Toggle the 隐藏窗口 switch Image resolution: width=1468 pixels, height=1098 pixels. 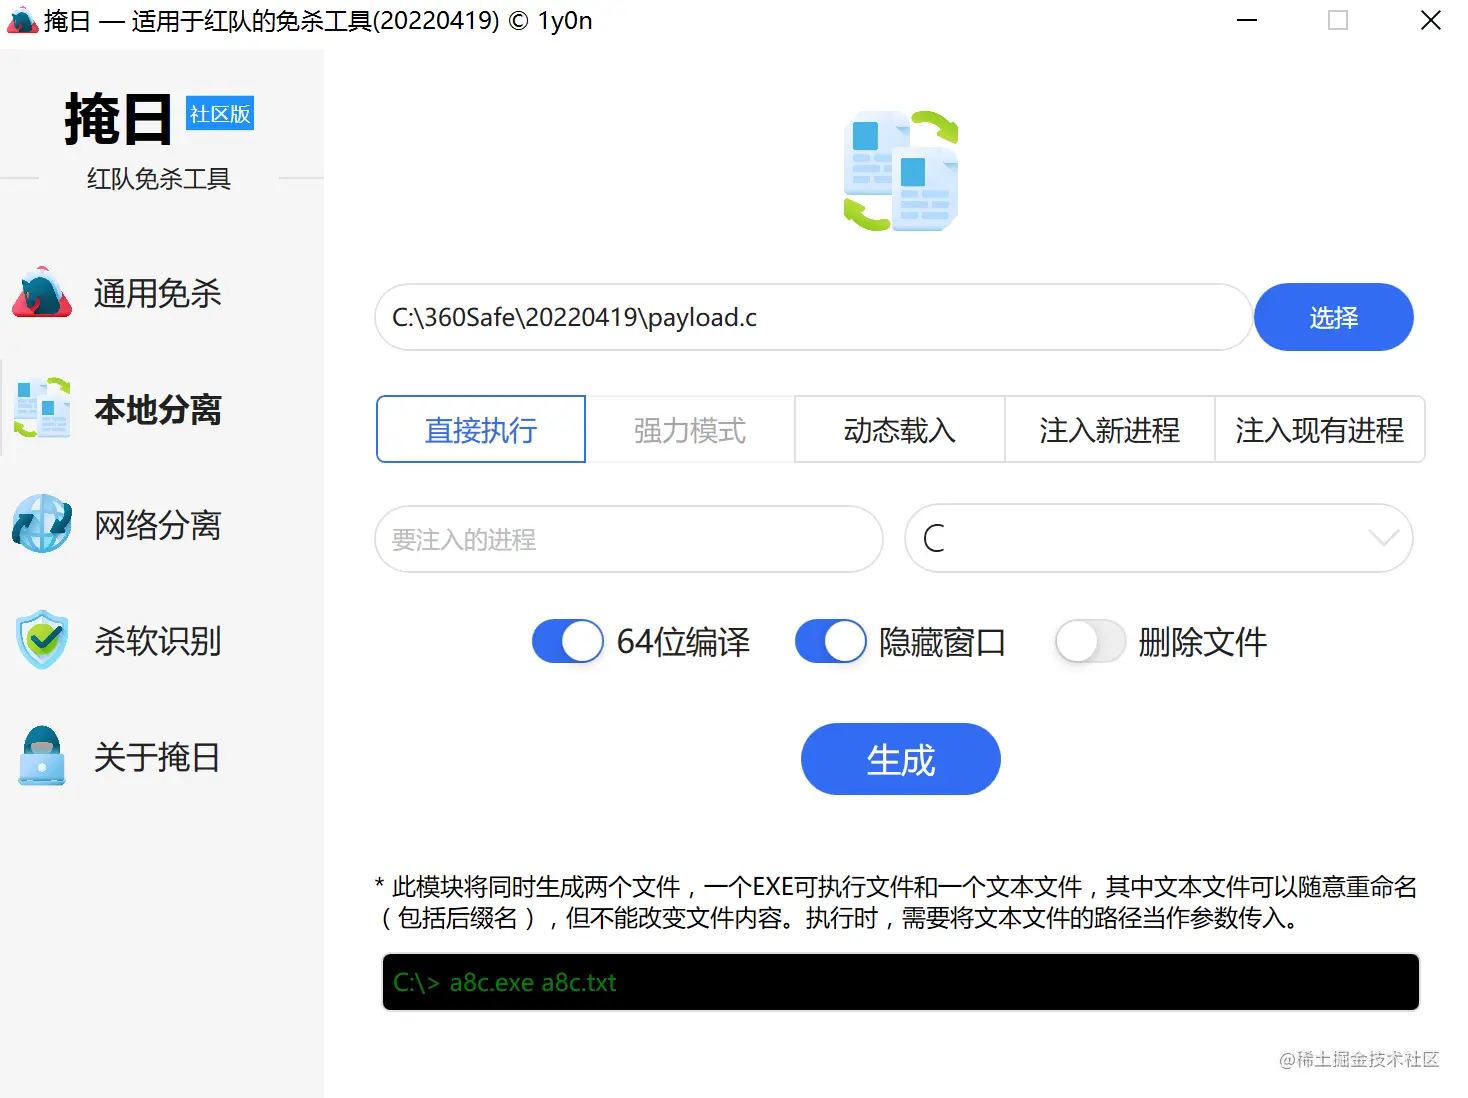pos(830,641)
